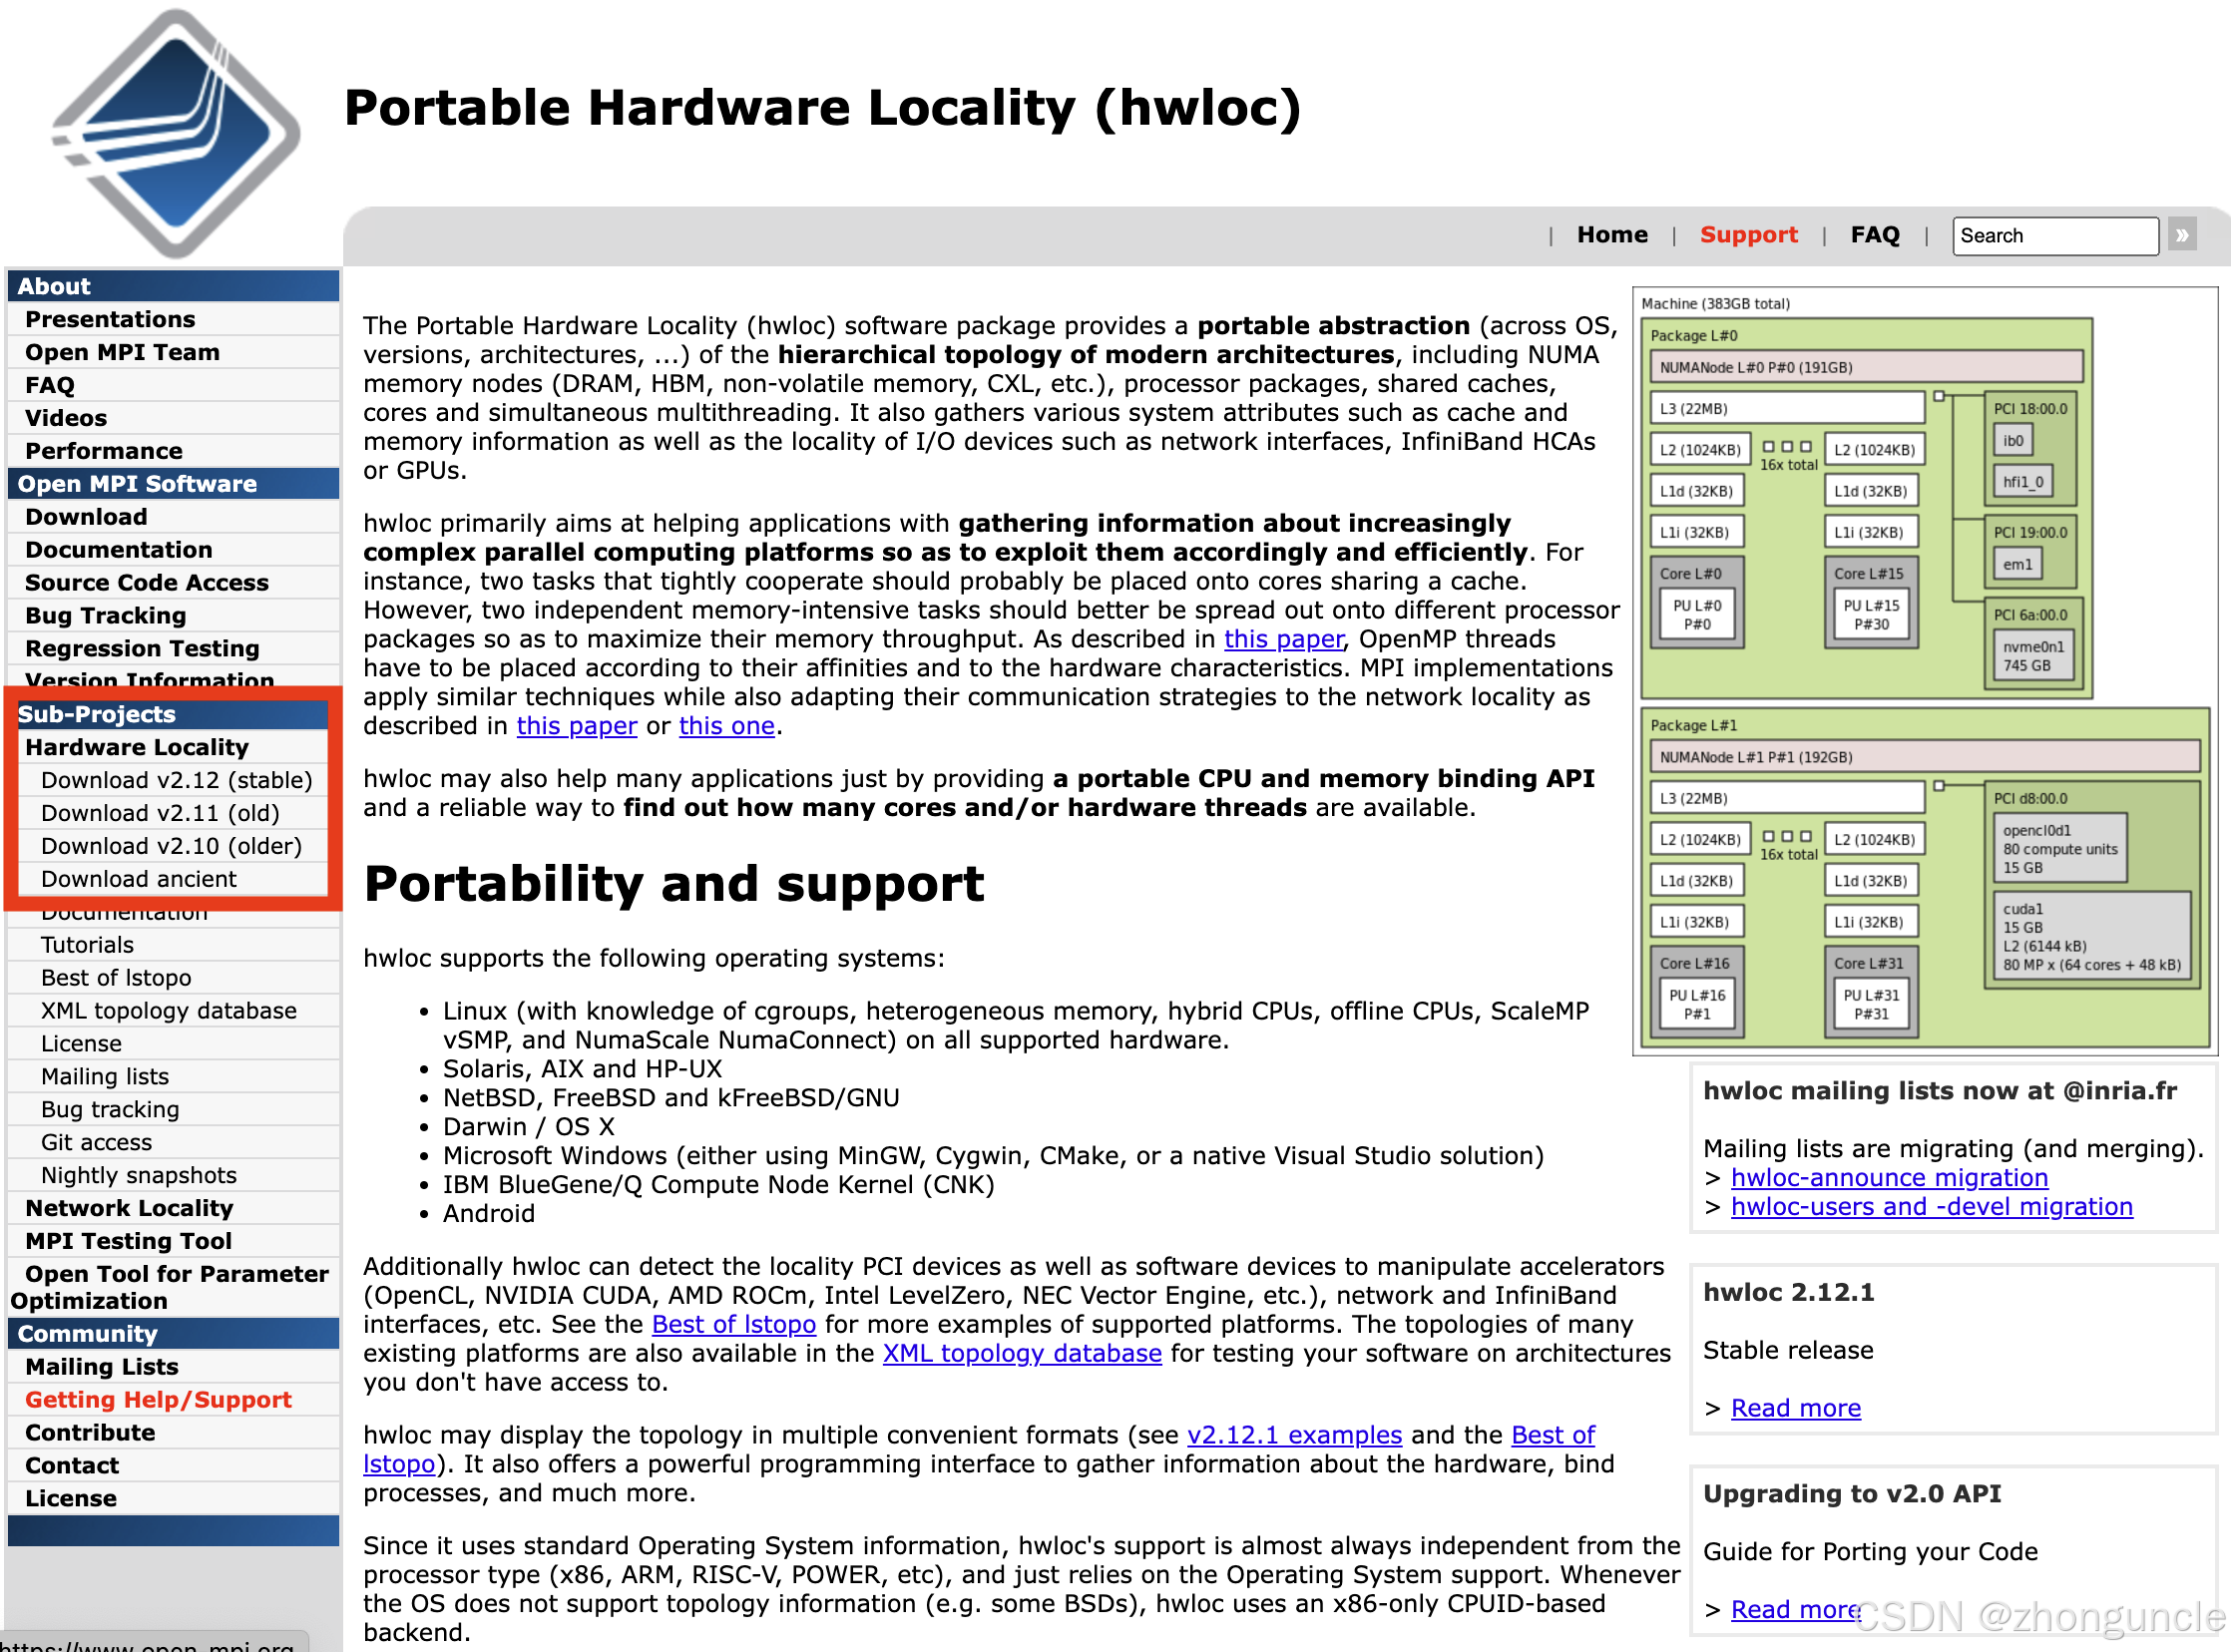Read more about hwloc 2.12.1 release
This screenshot has width=2231, height=1652.
pyautogui.click(x=1795, y=1408)
